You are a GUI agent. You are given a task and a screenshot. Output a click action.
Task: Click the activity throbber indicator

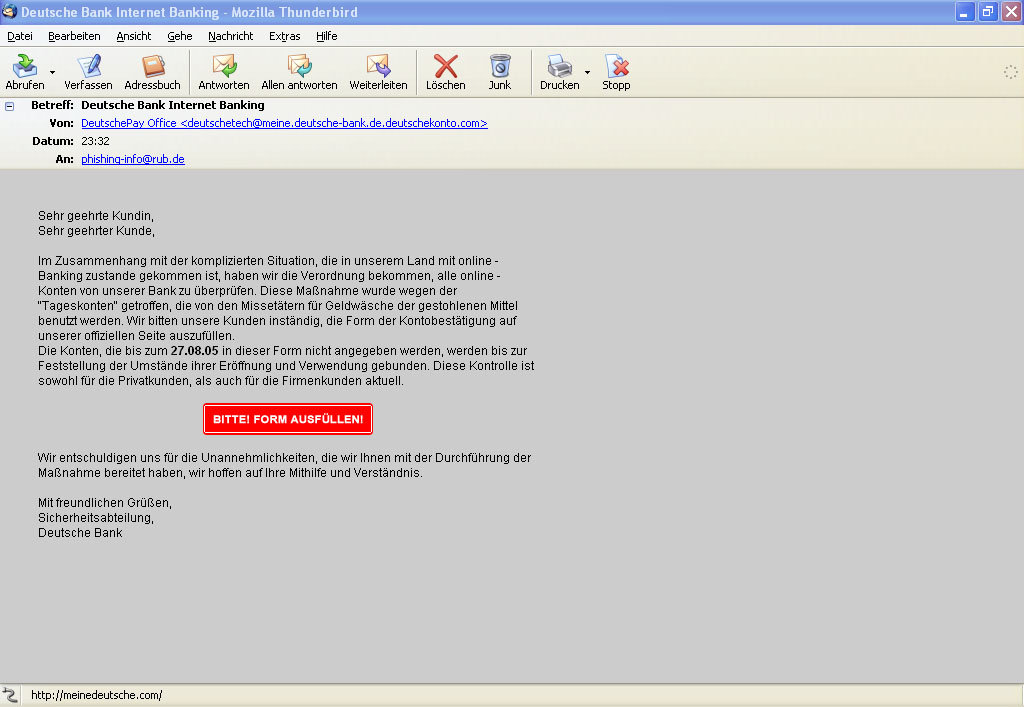(1010, 72)
